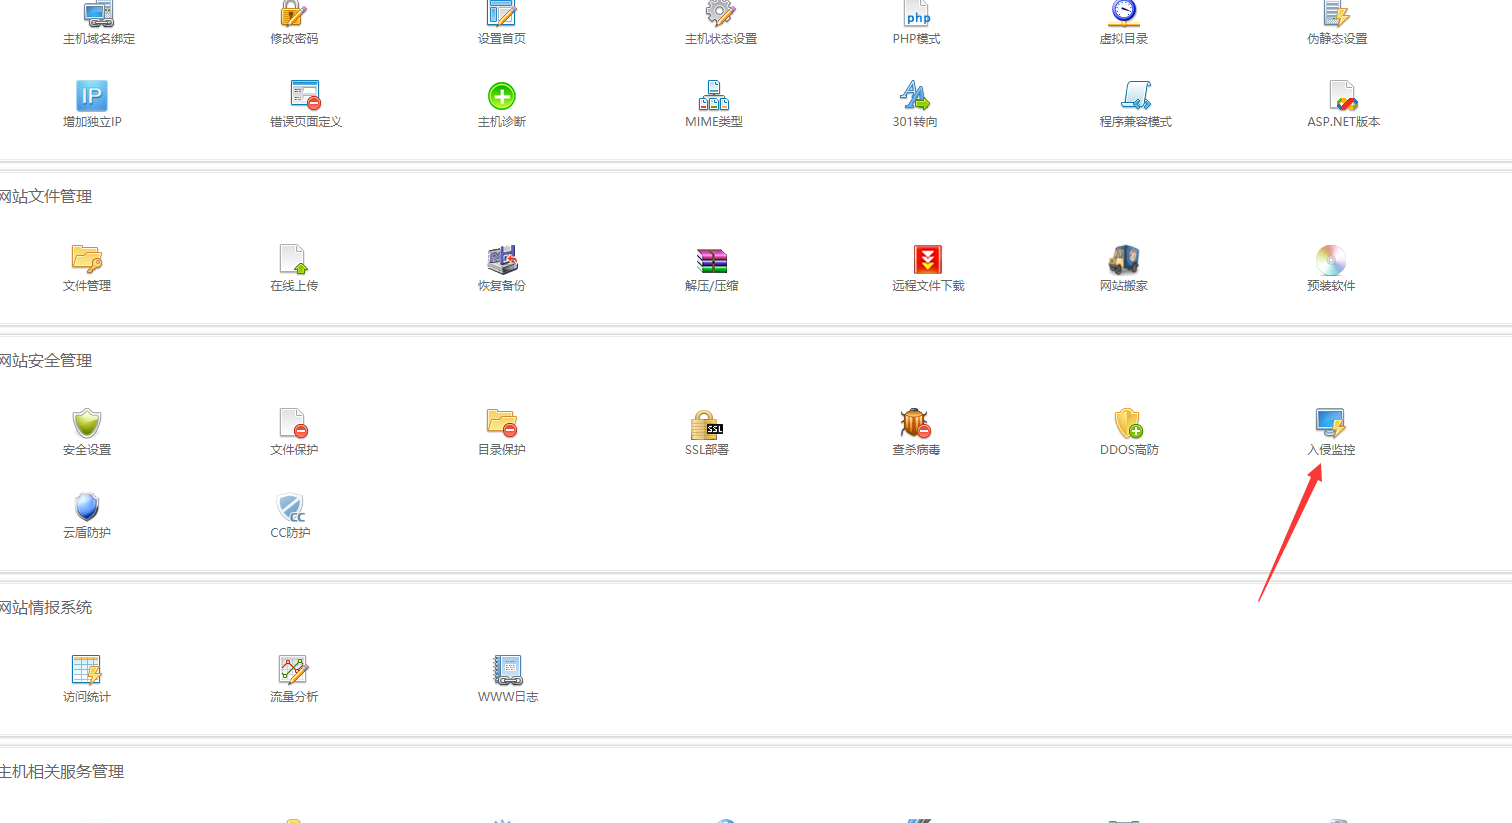Click the 文件管理 file manager icon
1512x823 pixels.
point(87,260)
